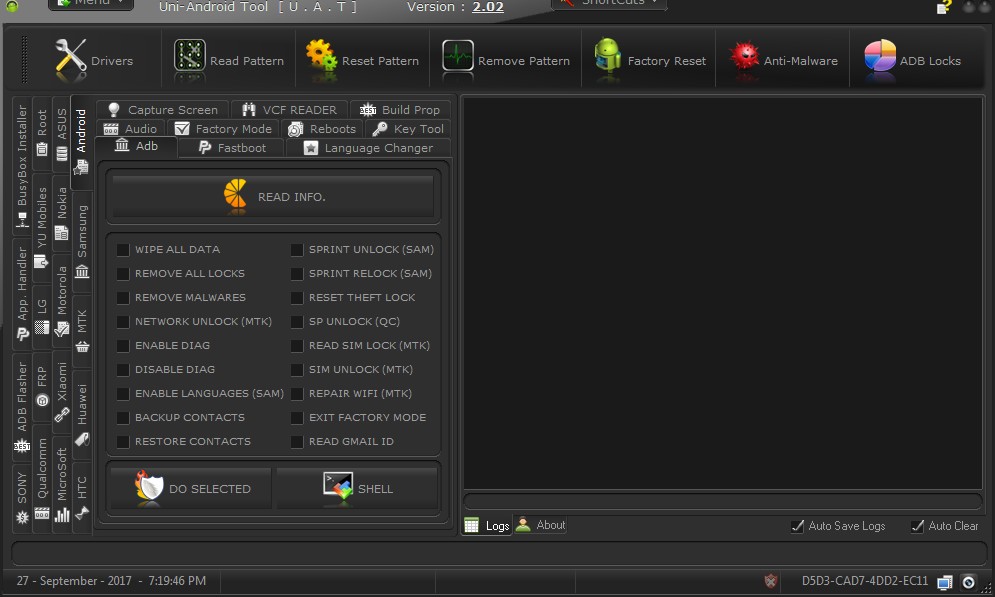Check ENABLE DIAG option

123,346
